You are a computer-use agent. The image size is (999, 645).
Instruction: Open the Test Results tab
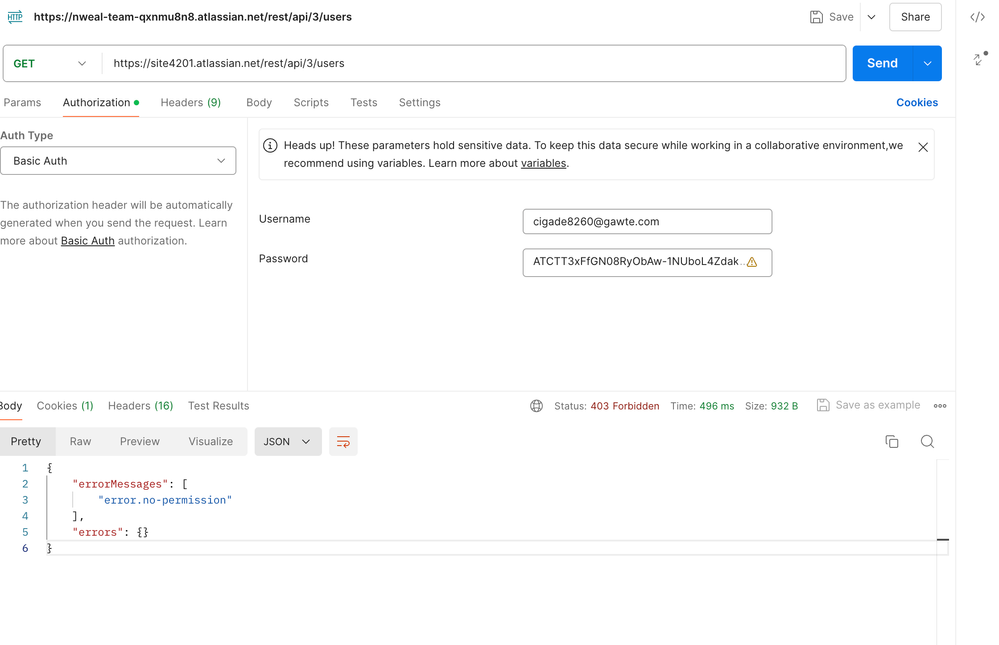[219, 406]
